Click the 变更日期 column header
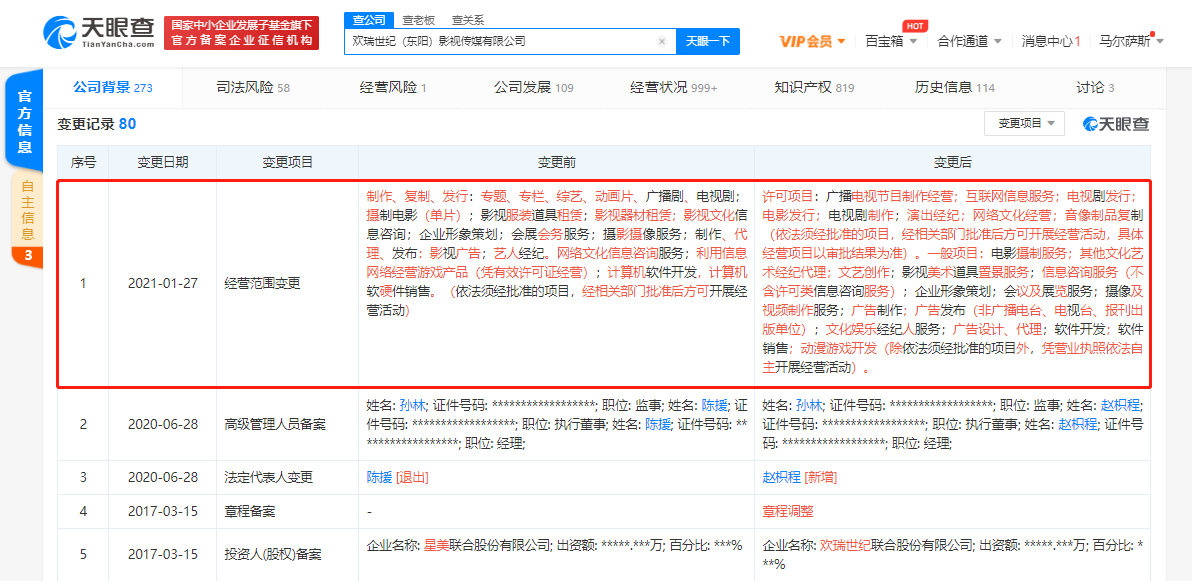 tap(163, 162)
